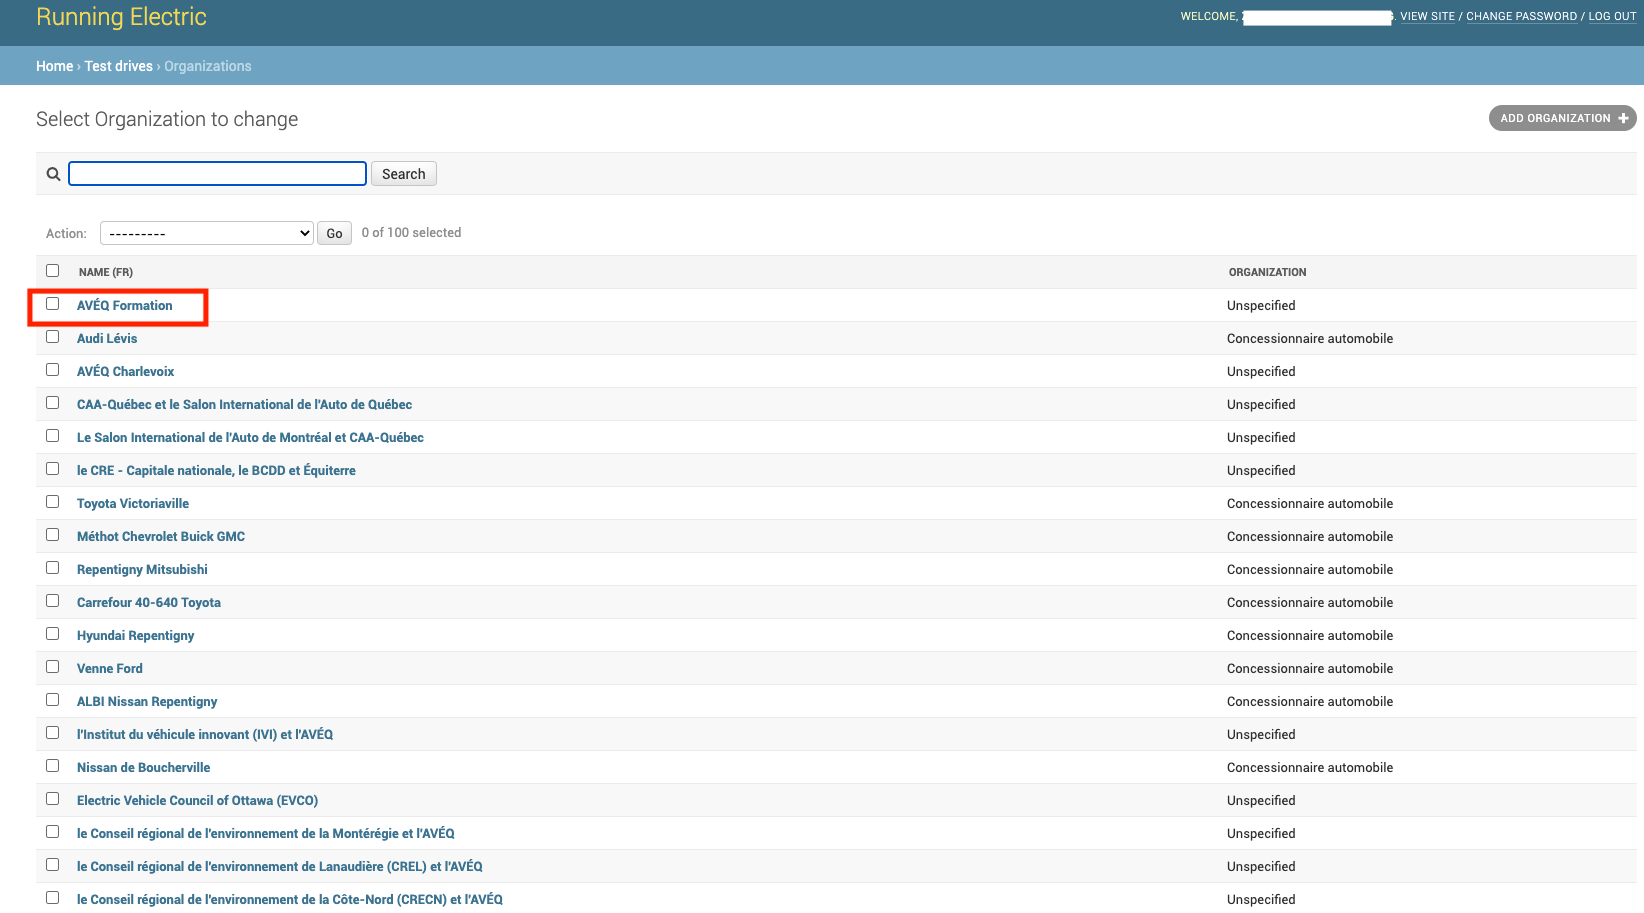Open the Change Password link
Screen dimensions: 1644x913
pos(1521,16)
